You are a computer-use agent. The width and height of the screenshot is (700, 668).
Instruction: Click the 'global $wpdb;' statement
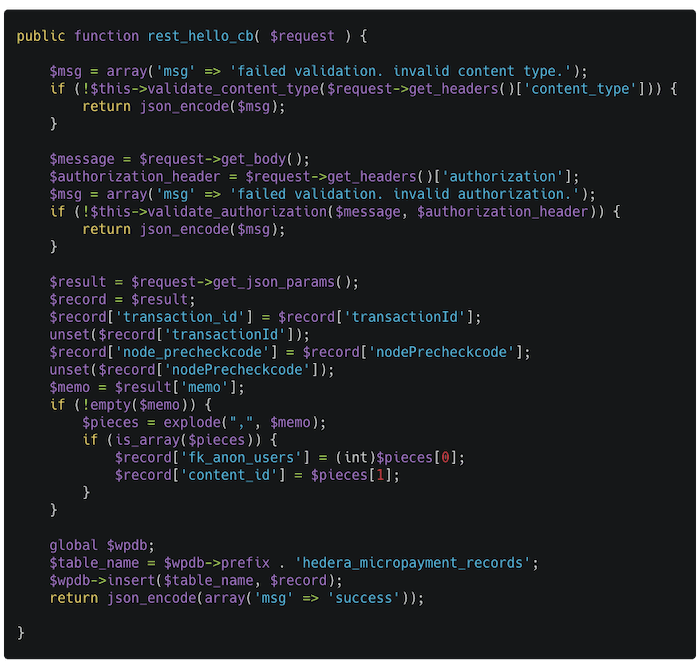[x=102, y=545]
